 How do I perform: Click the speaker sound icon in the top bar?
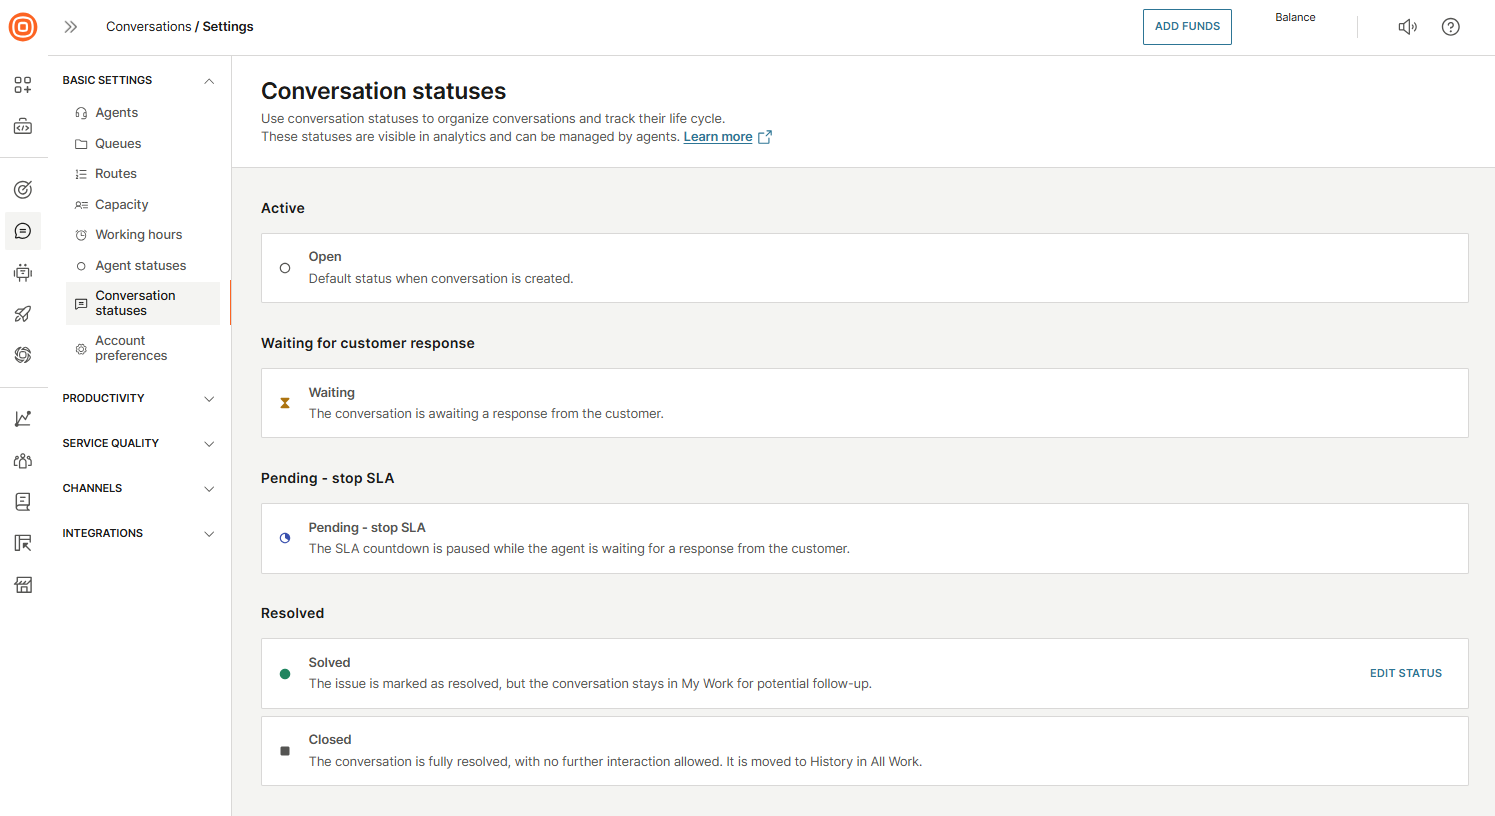tap(1407, 27)
